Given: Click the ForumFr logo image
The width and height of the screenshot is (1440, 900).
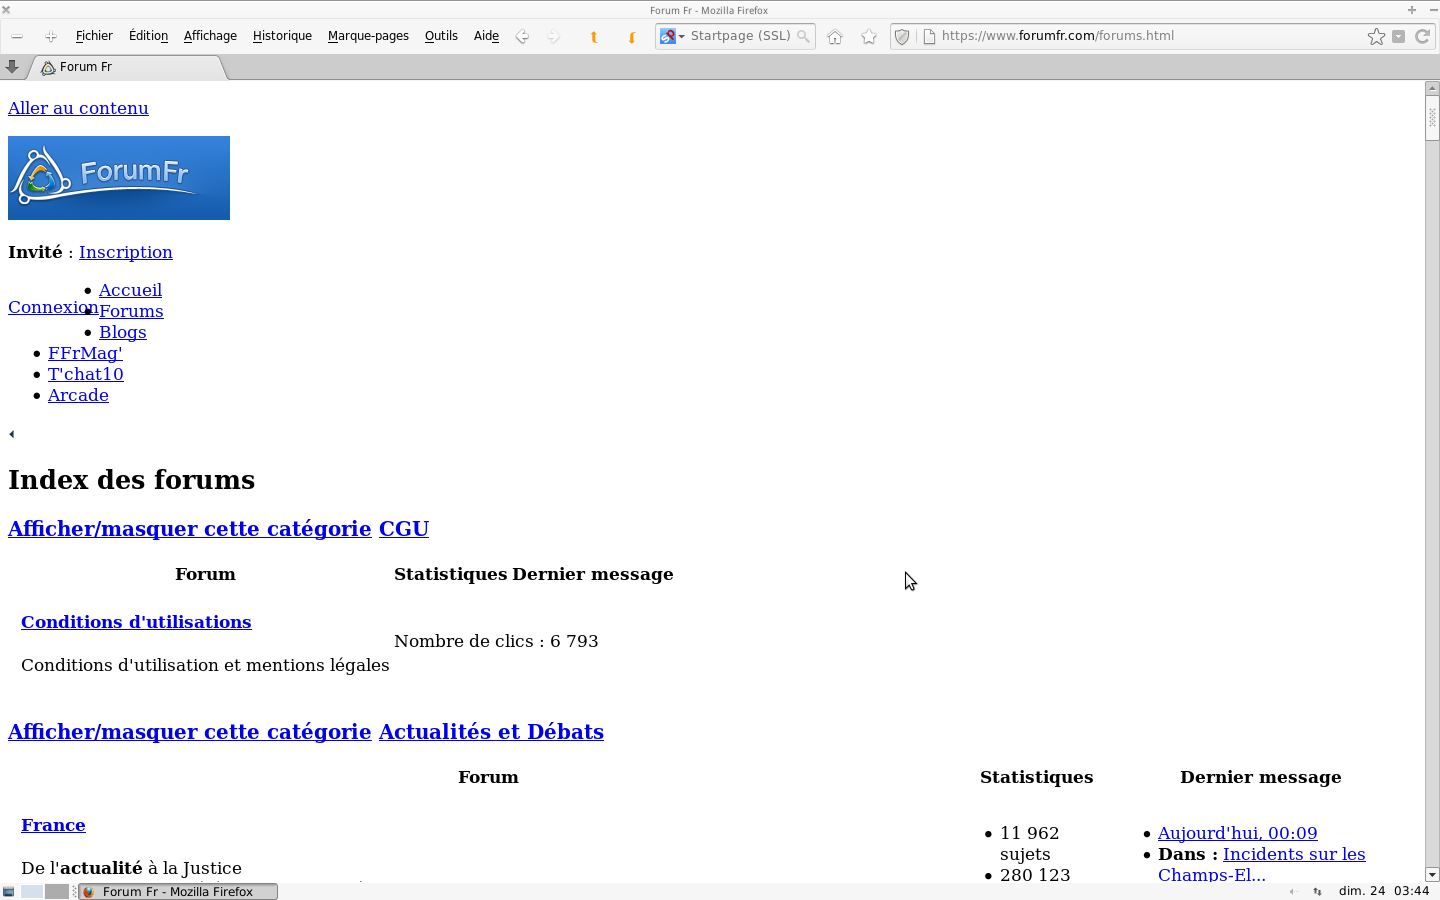Looking at the screenshot, I should click(x=119, y=178).
